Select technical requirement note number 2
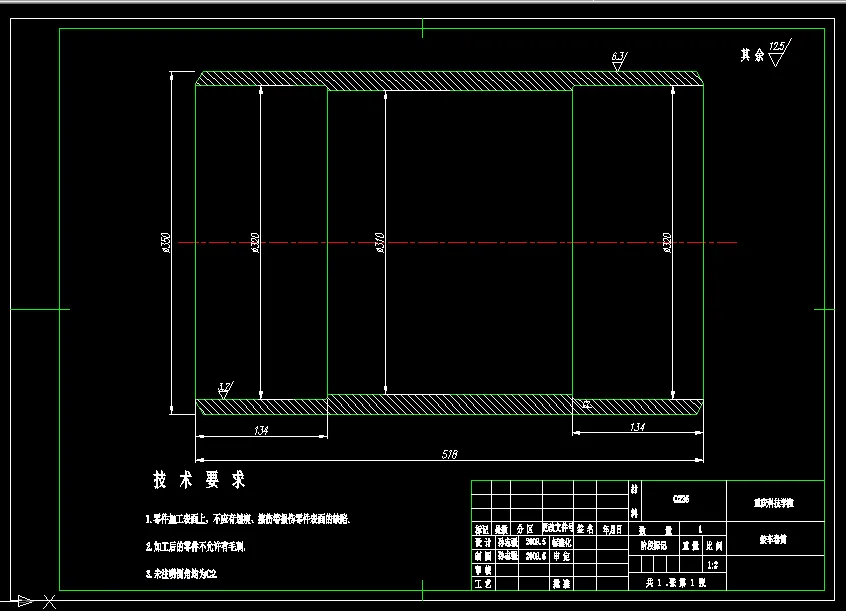 coord(195,547)
